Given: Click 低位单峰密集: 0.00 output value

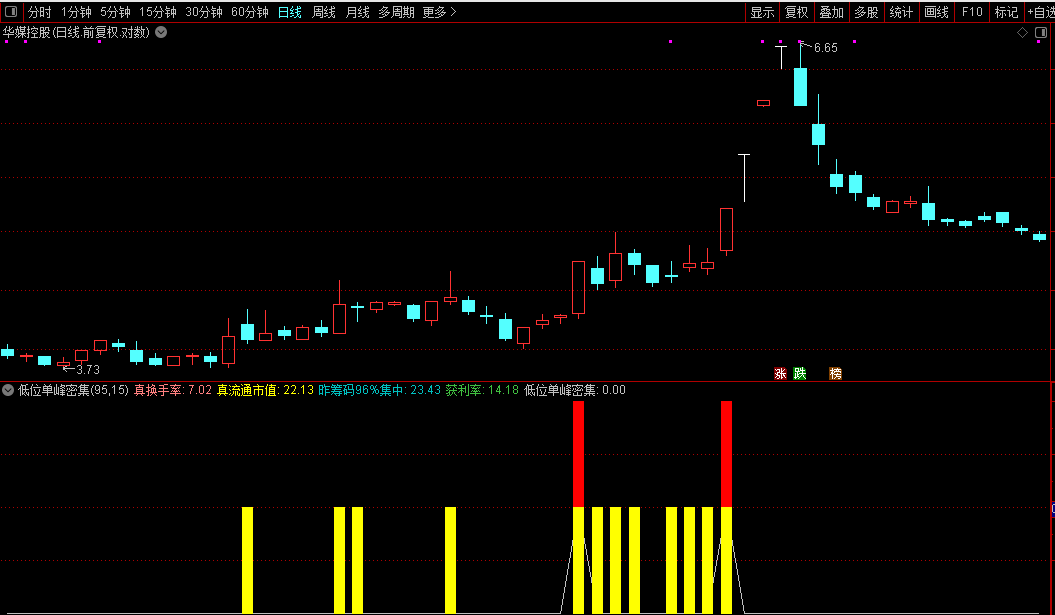Looking at the screenshot, I should point(575,390).
